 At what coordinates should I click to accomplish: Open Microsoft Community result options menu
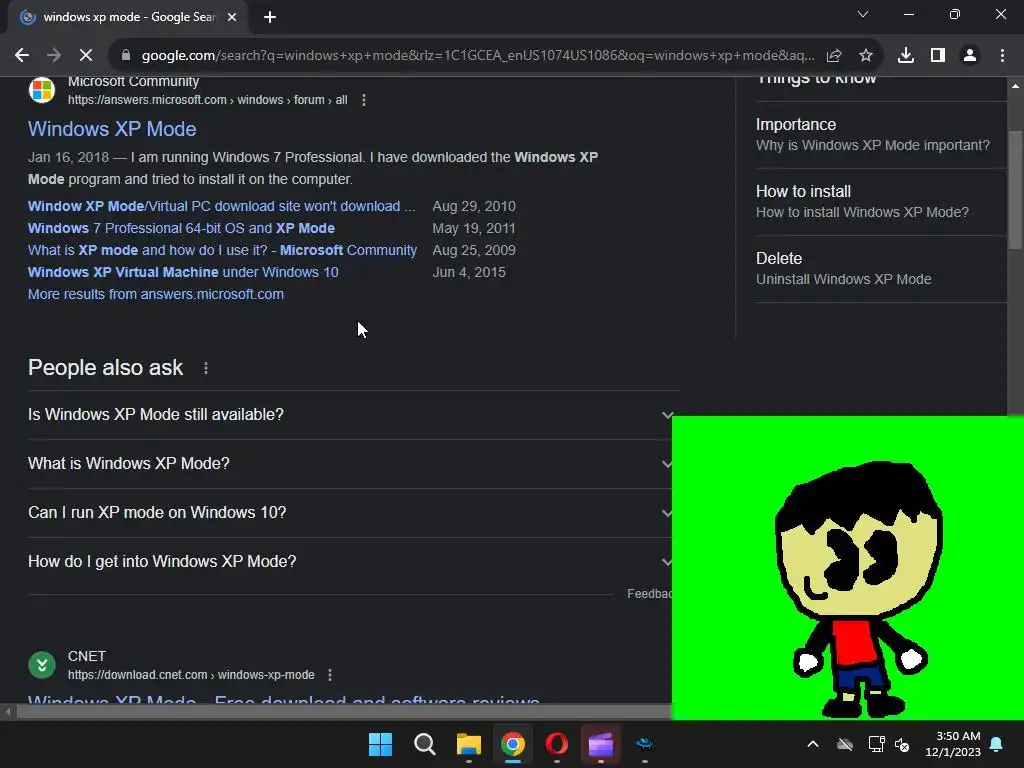(364, 100)
